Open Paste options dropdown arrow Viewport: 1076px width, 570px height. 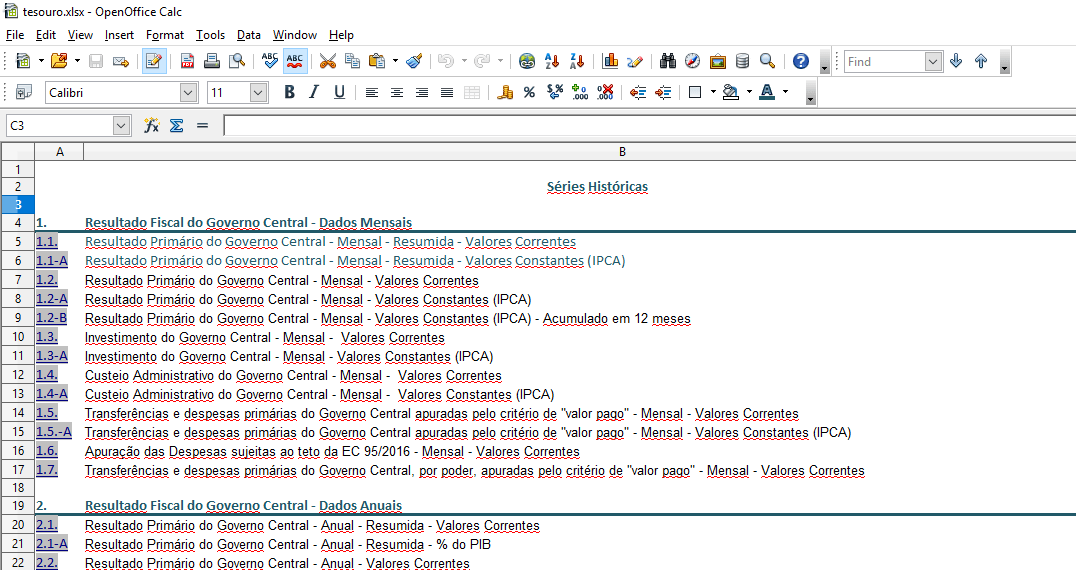(395, 61)
